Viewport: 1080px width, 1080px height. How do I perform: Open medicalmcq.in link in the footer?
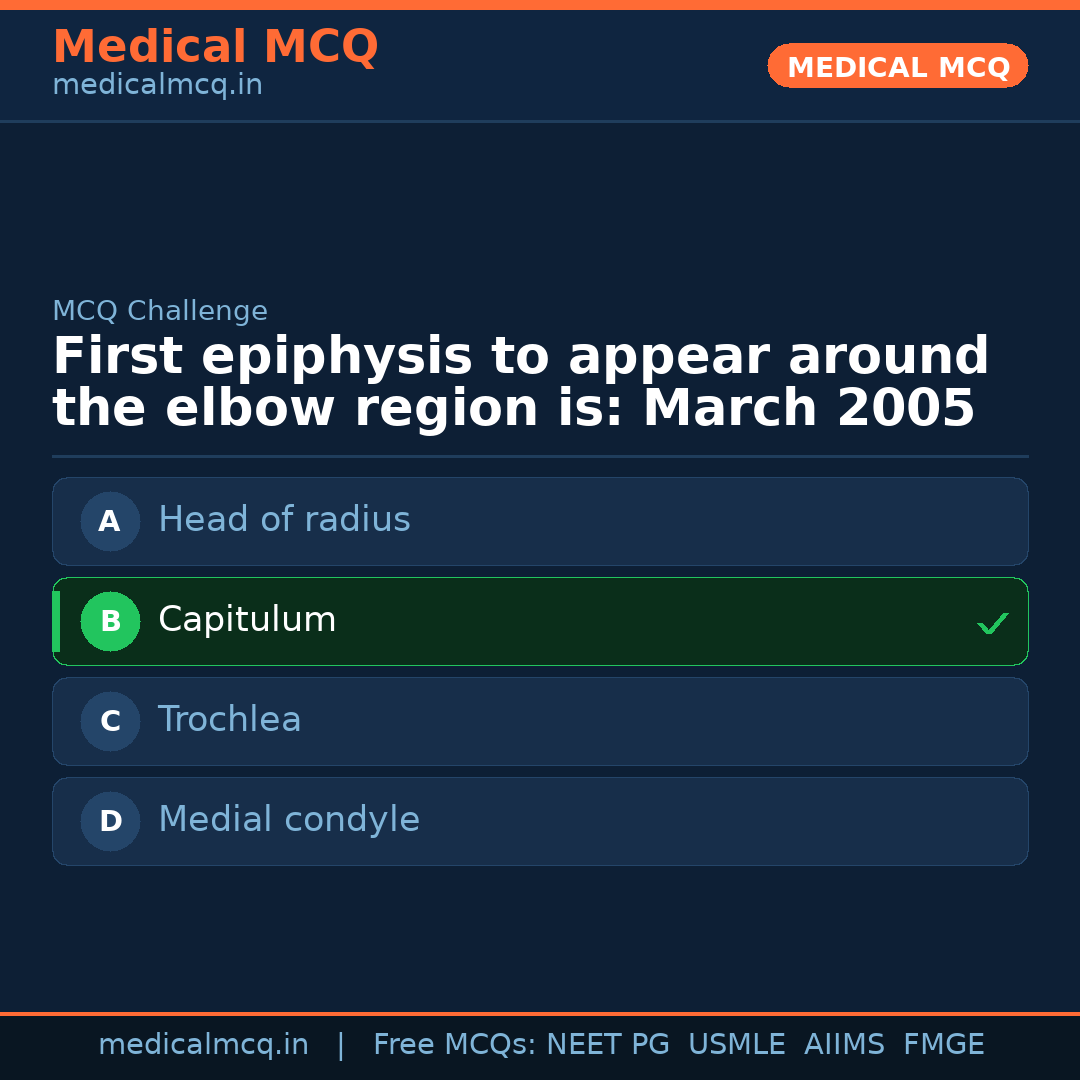[203, 1045]
